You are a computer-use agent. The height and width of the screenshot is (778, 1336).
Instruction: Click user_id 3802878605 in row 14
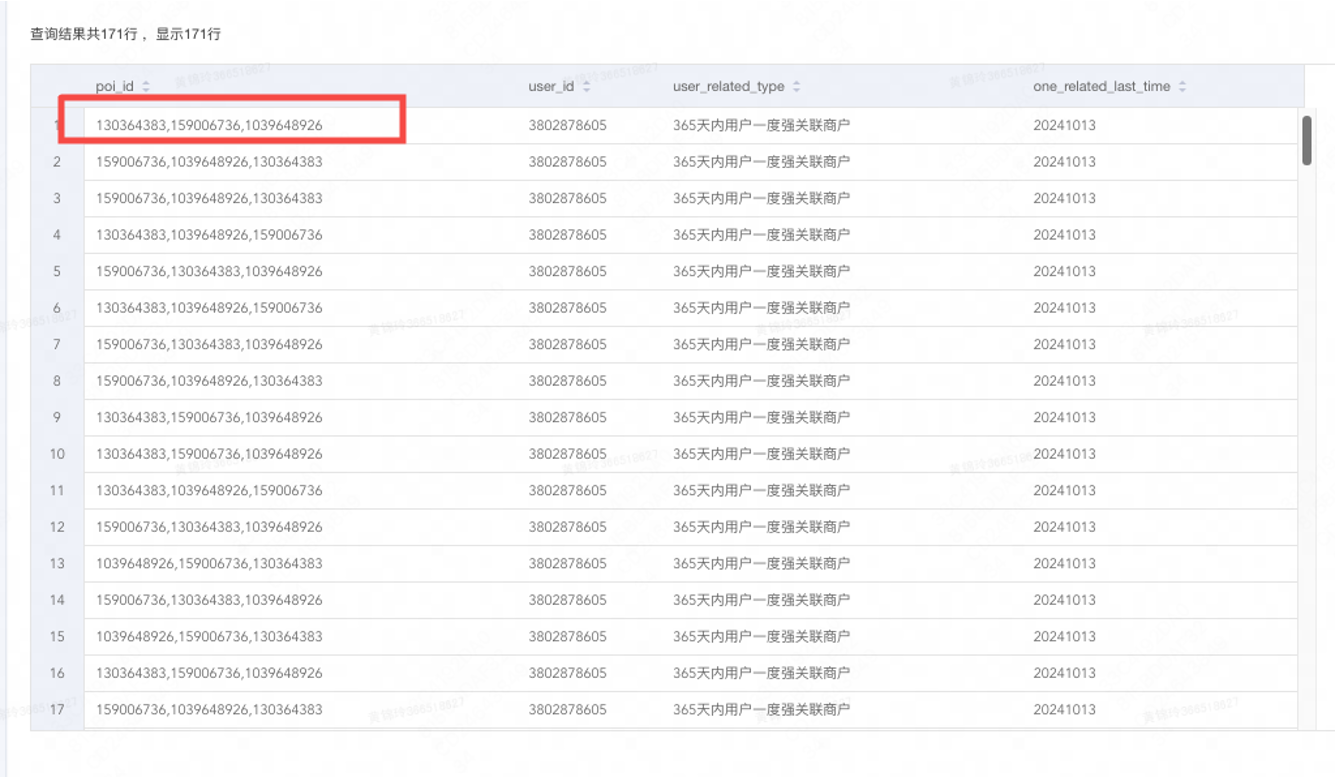(x=567, y=600)
